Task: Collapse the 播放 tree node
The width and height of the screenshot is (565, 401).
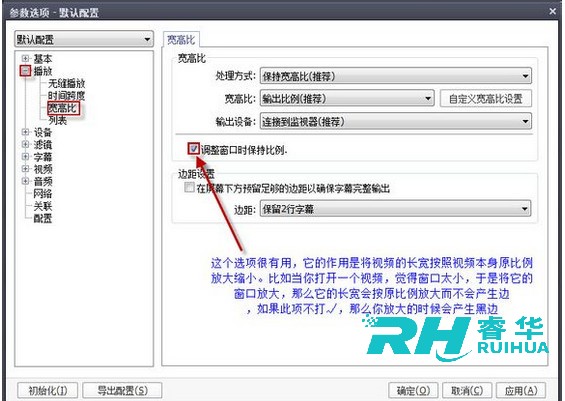Action: point(25,71)
